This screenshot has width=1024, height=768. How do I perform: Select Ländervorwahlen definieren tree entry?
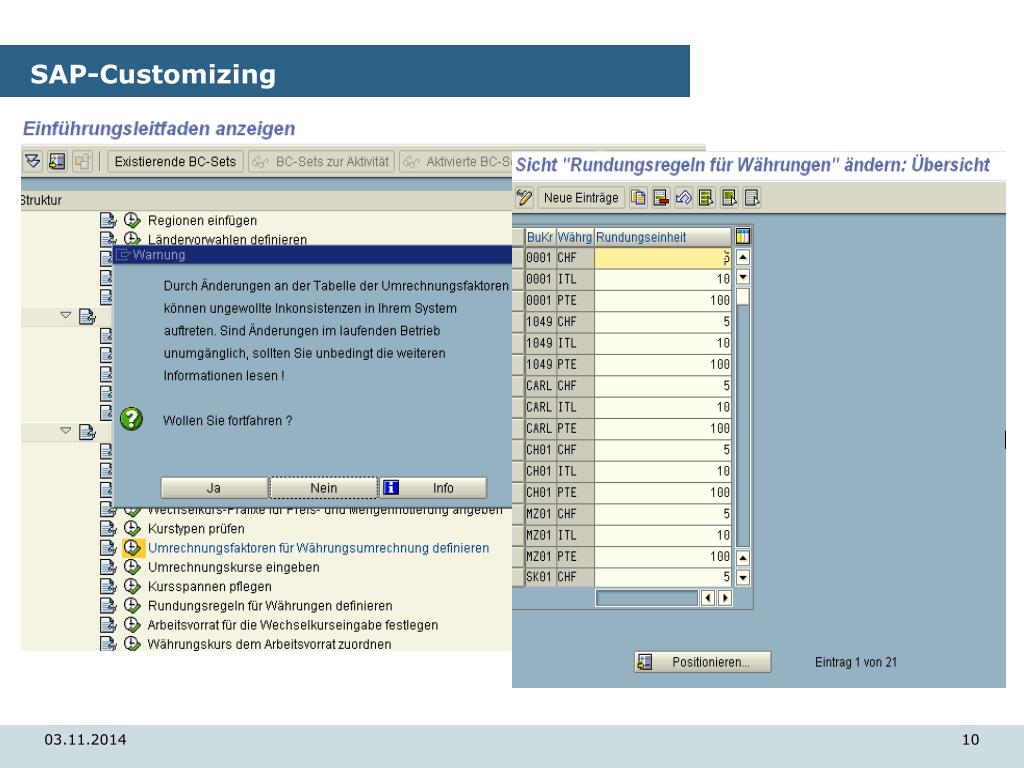click(227, 240)
